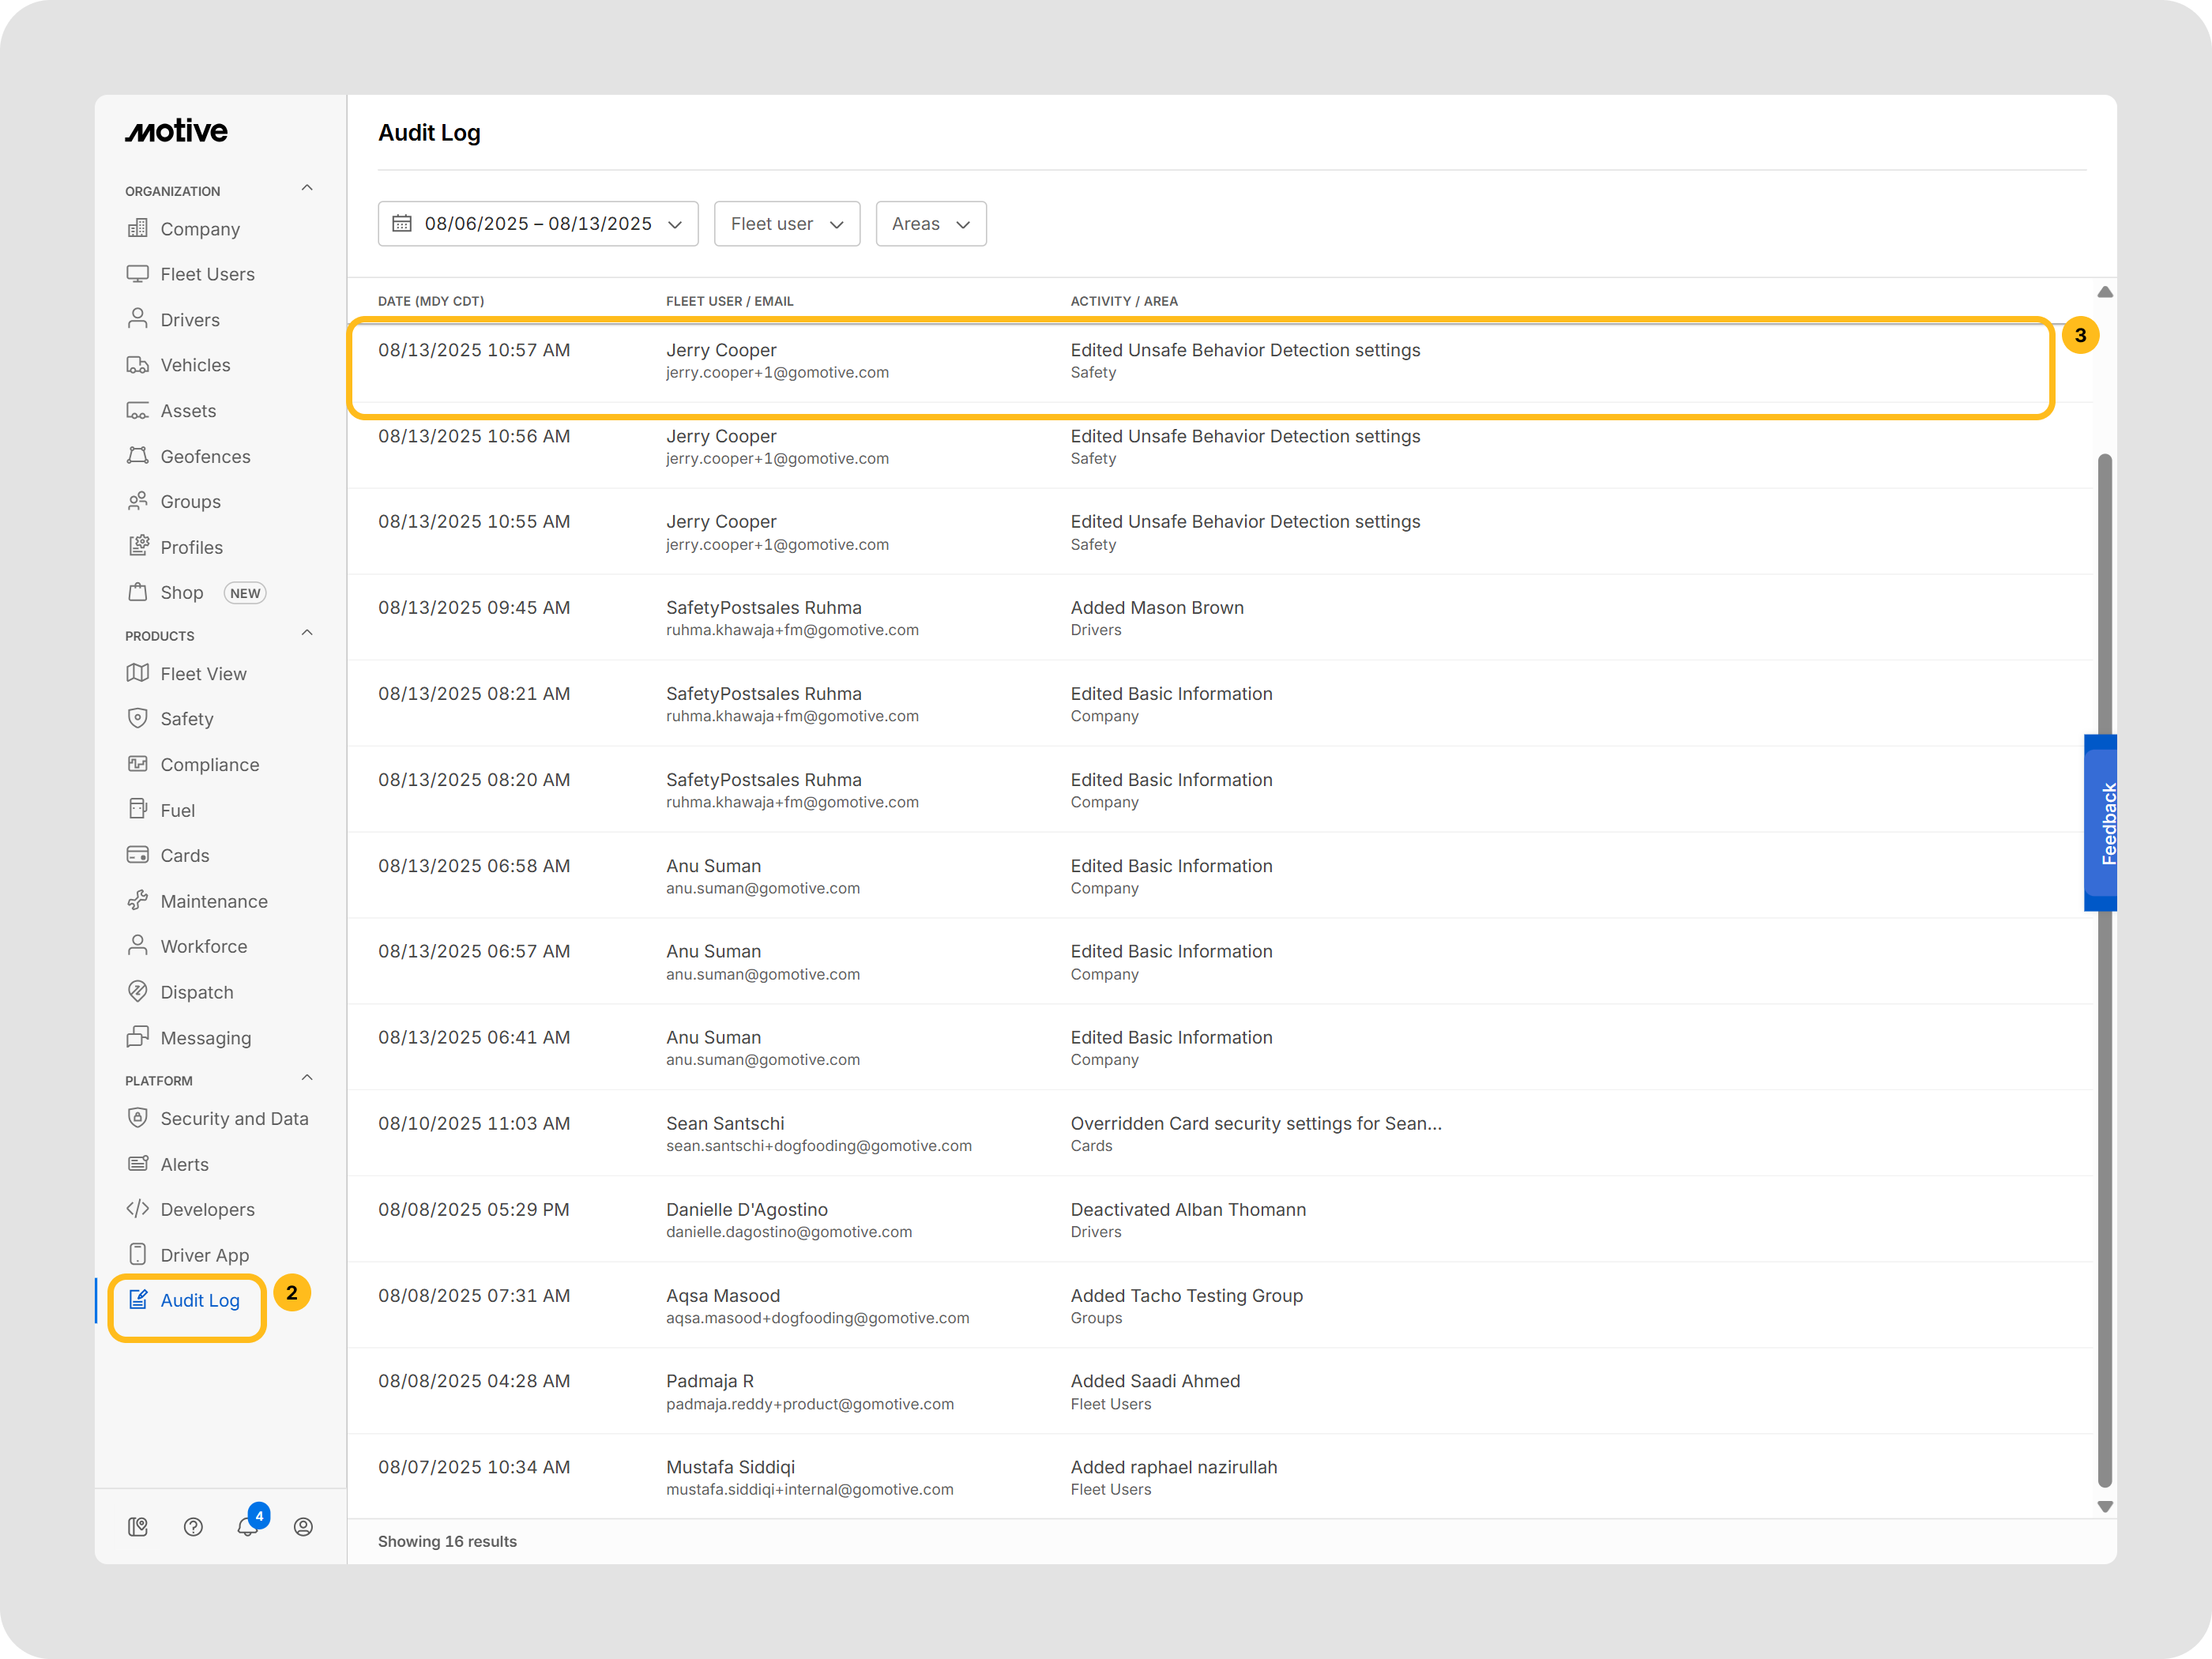
Task: Select the Developers code icon
Action: [138, 1209]
